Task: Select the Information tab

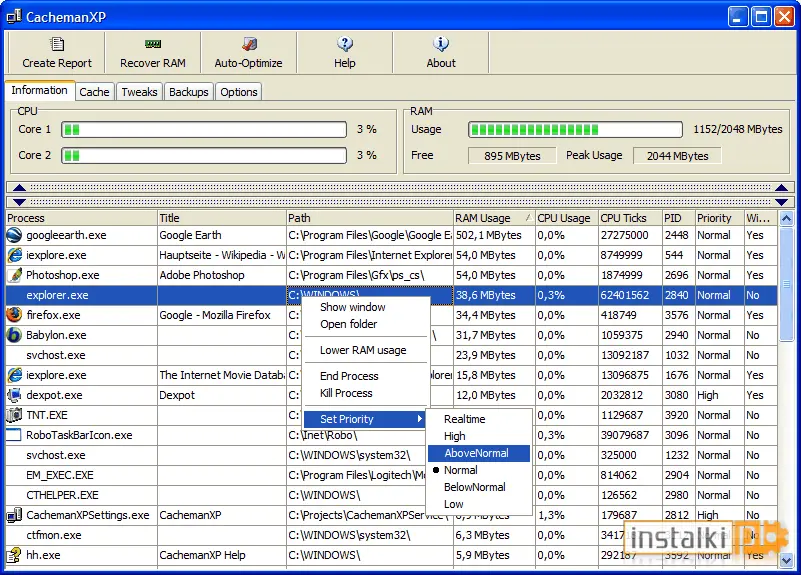Action: pyautogui.click(x=39, y=90)
